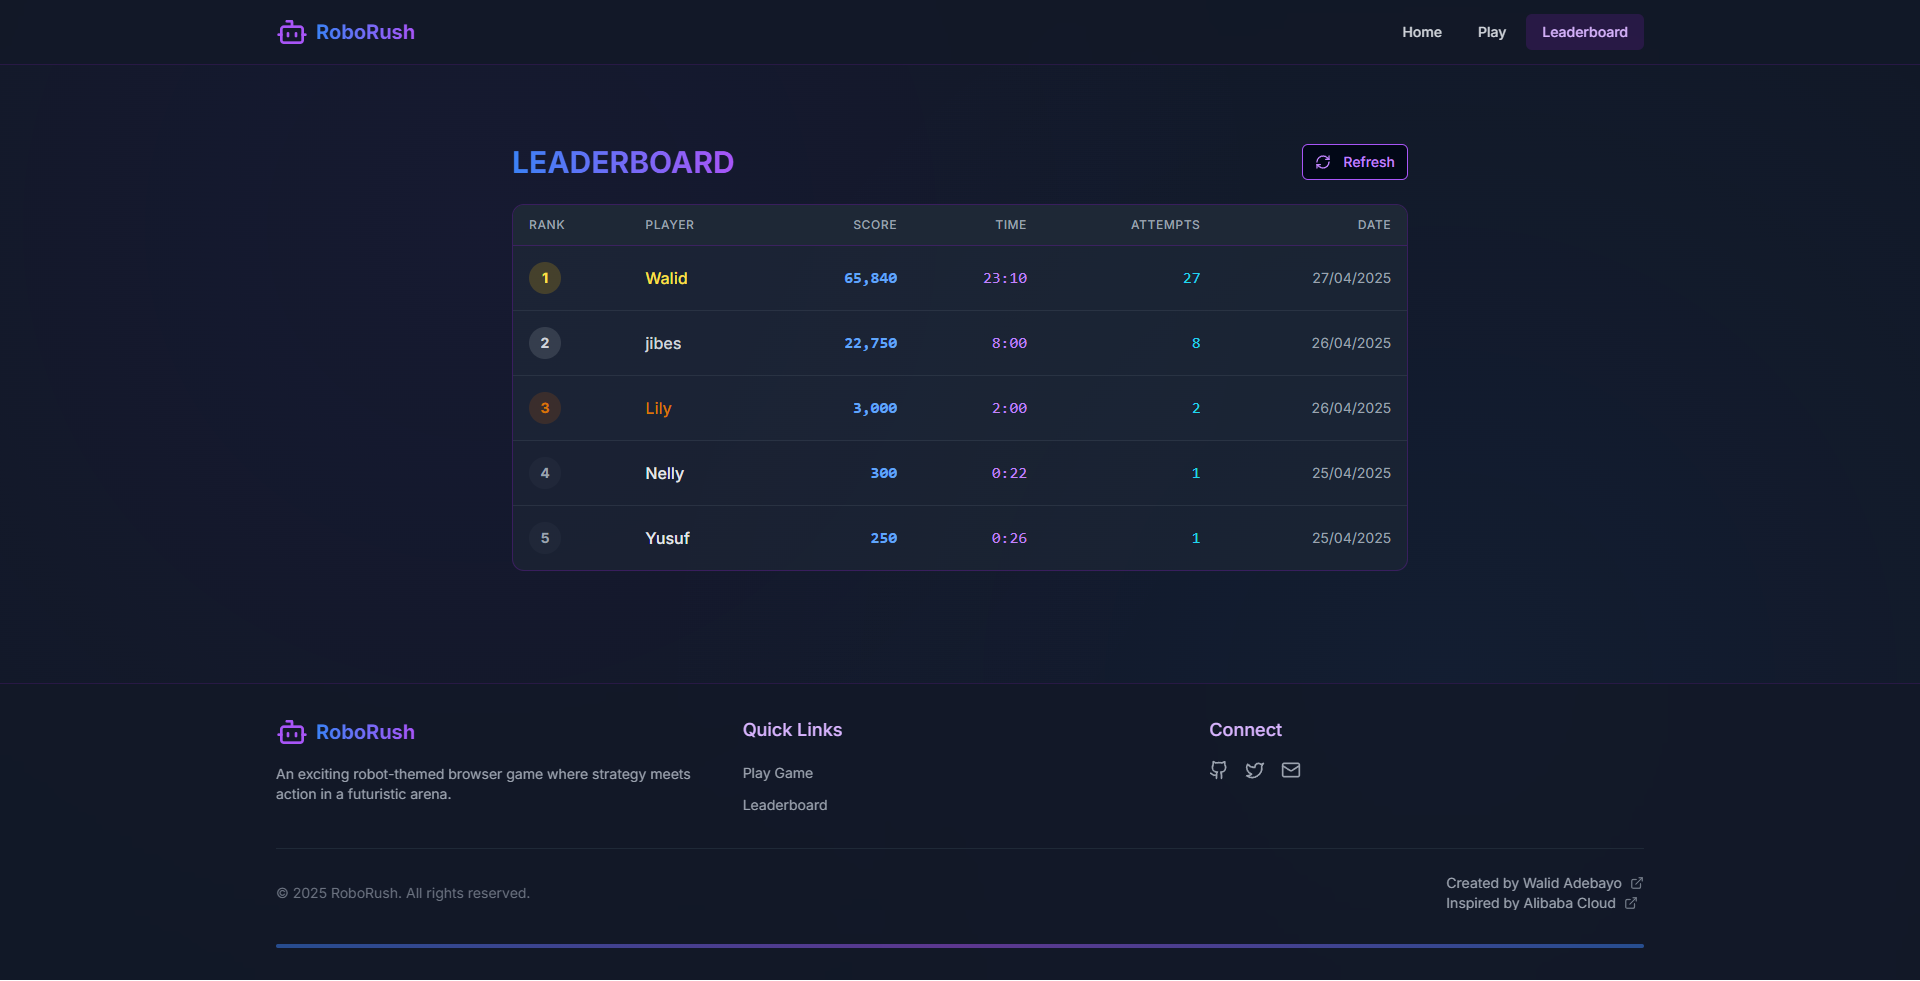The image size is (1920, 981).
Task: Select player name jibes
Action: click(x=663, y=343)
